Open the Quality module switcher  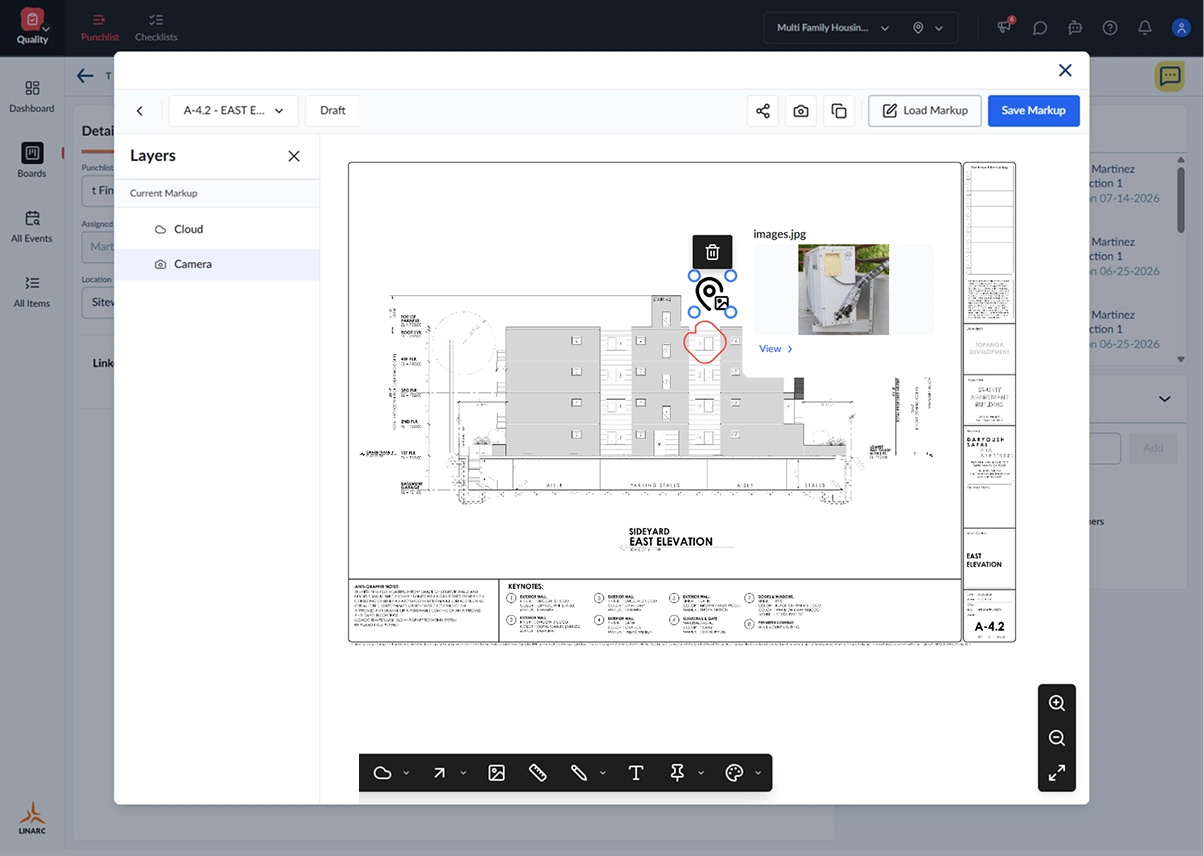[x=32, y=27]
